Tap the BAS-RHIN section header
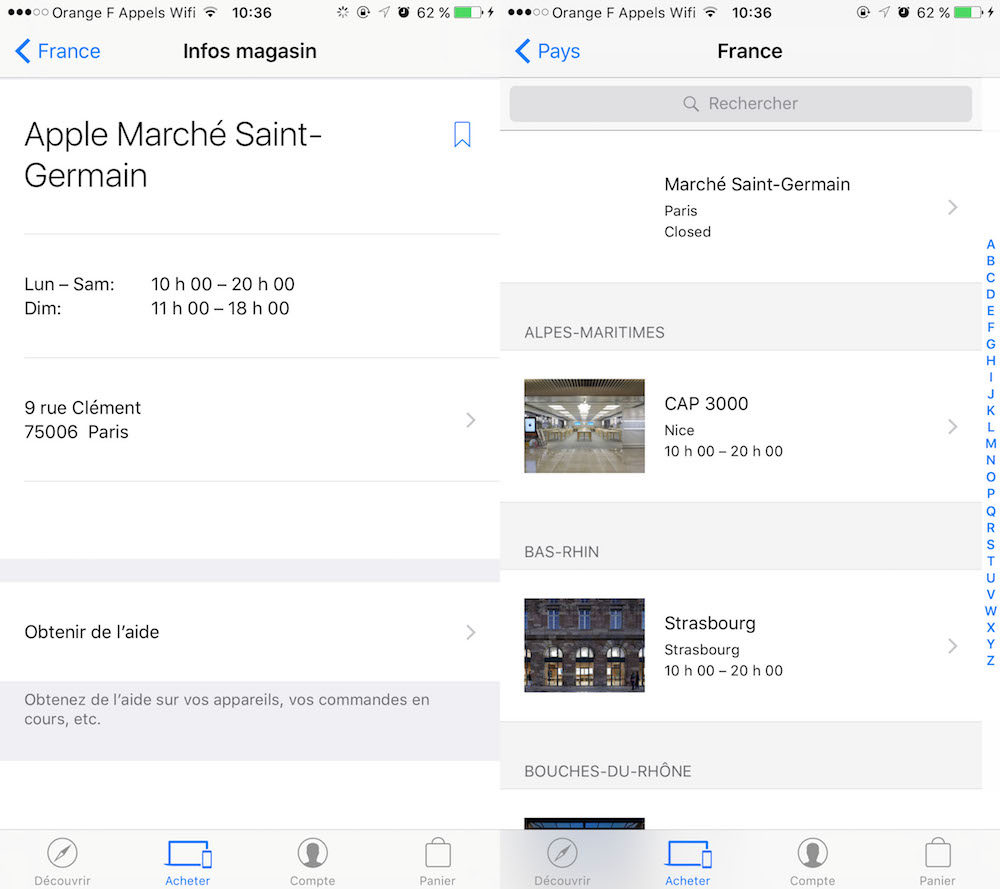This screenshot has height=889, width=1000. (561, 552)
